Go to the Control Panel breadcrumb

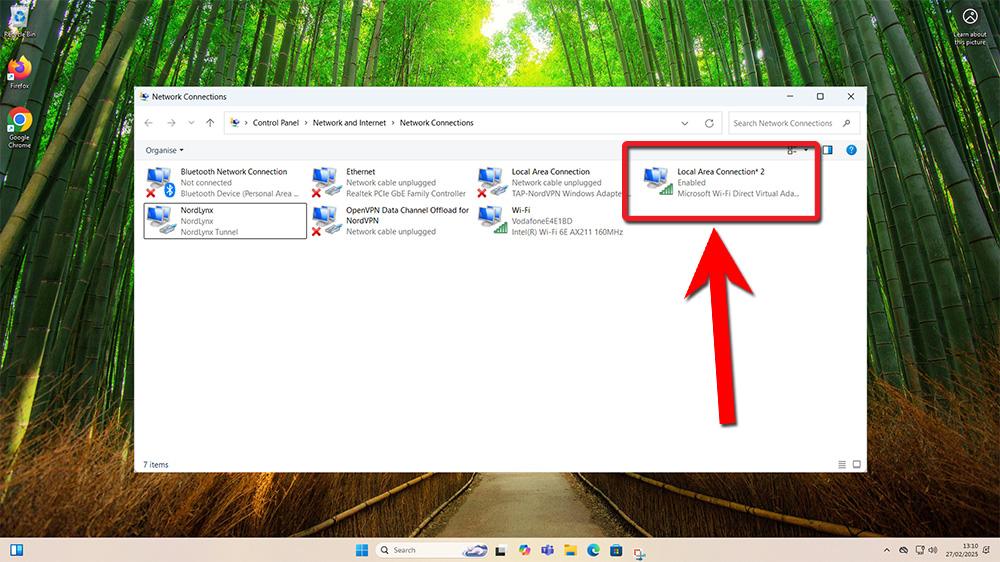pos(276,123)
